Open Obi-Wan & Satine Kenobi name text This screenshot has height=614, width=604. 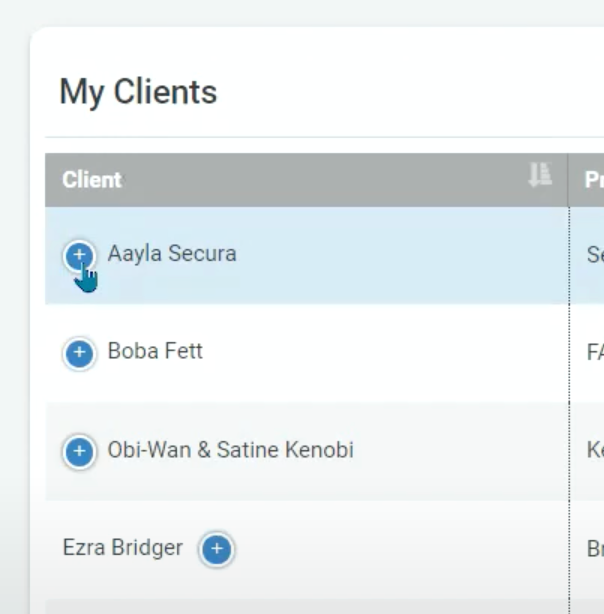[x=230, y=449]
